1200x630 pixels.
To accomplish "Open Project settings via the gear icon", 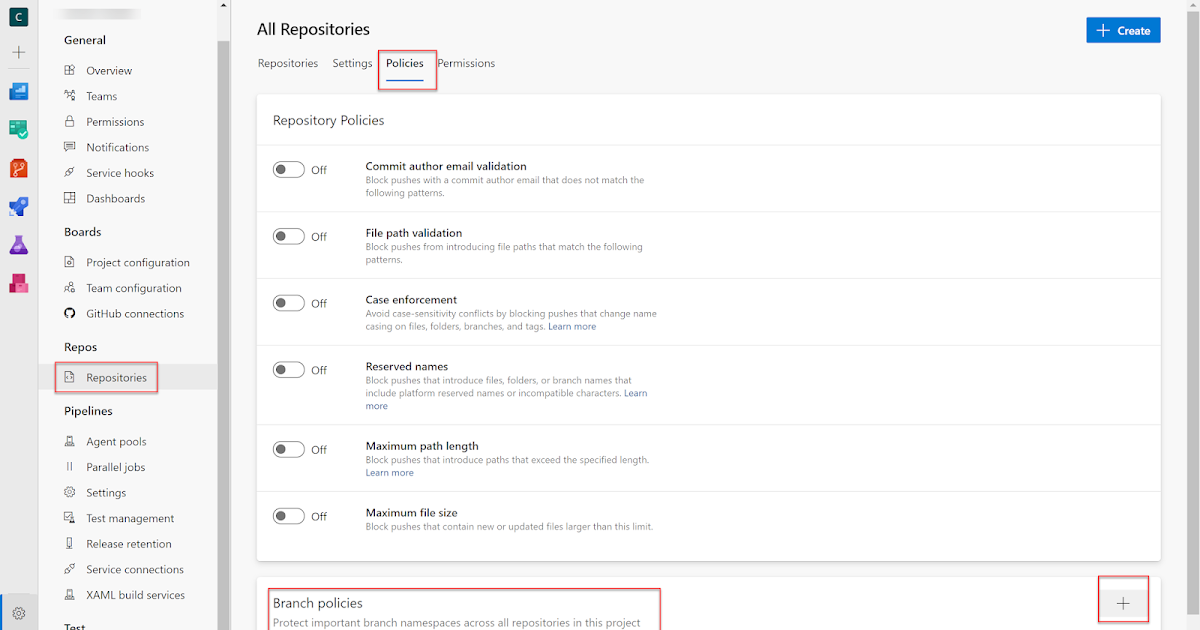I will [x=17, y=612].
